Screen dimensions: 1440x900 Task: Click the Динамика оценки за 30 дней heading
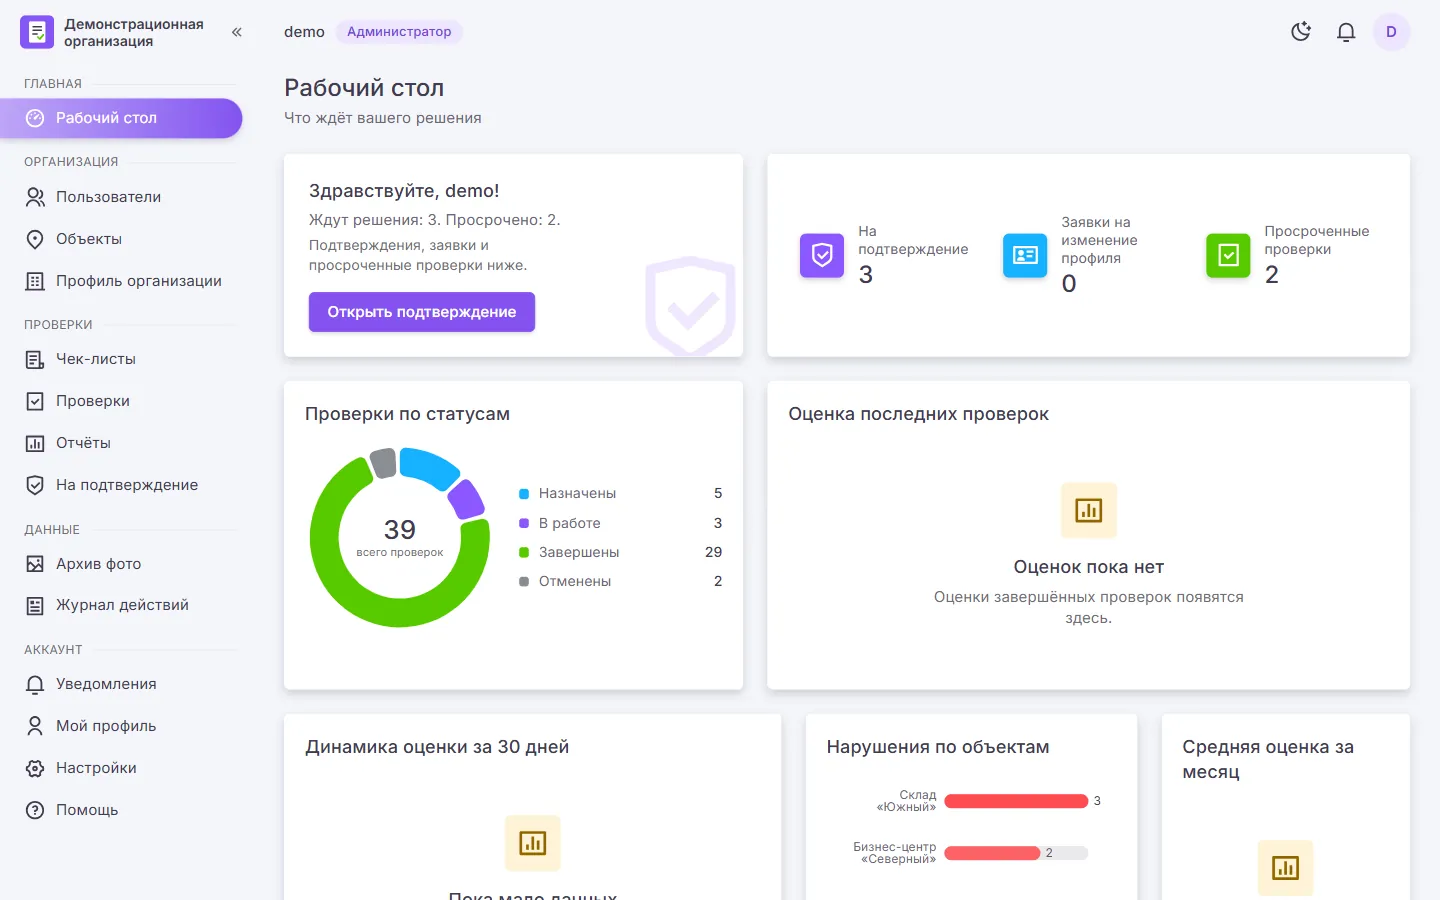click(x=437, y=747)
